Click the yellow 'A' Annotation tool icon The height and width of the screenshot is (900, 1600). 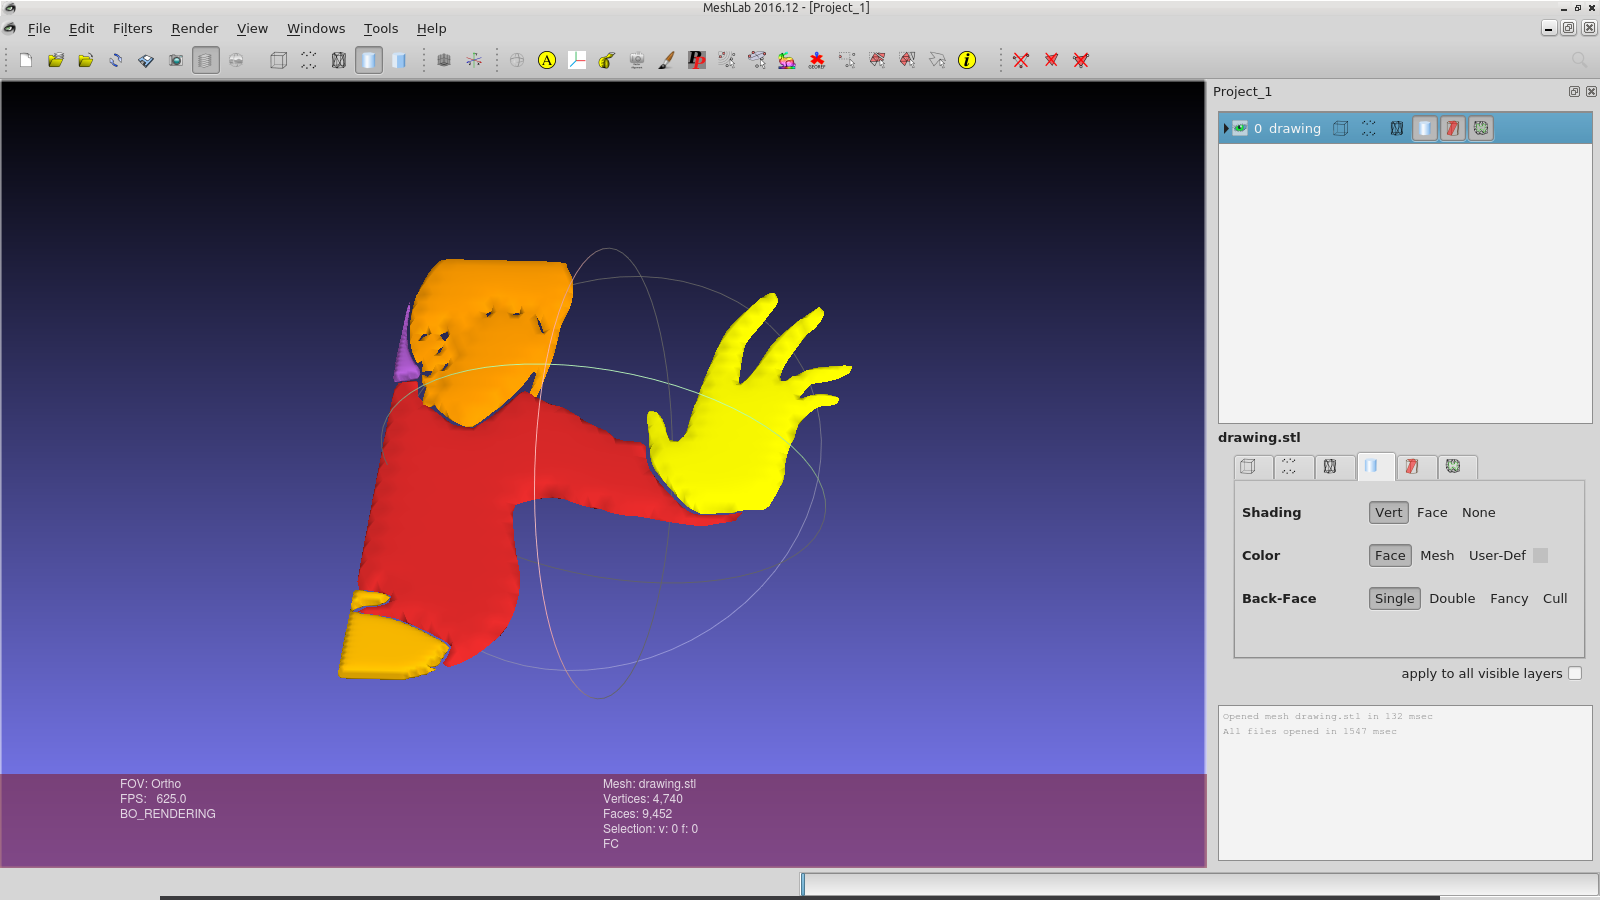(x=547, y=60)
